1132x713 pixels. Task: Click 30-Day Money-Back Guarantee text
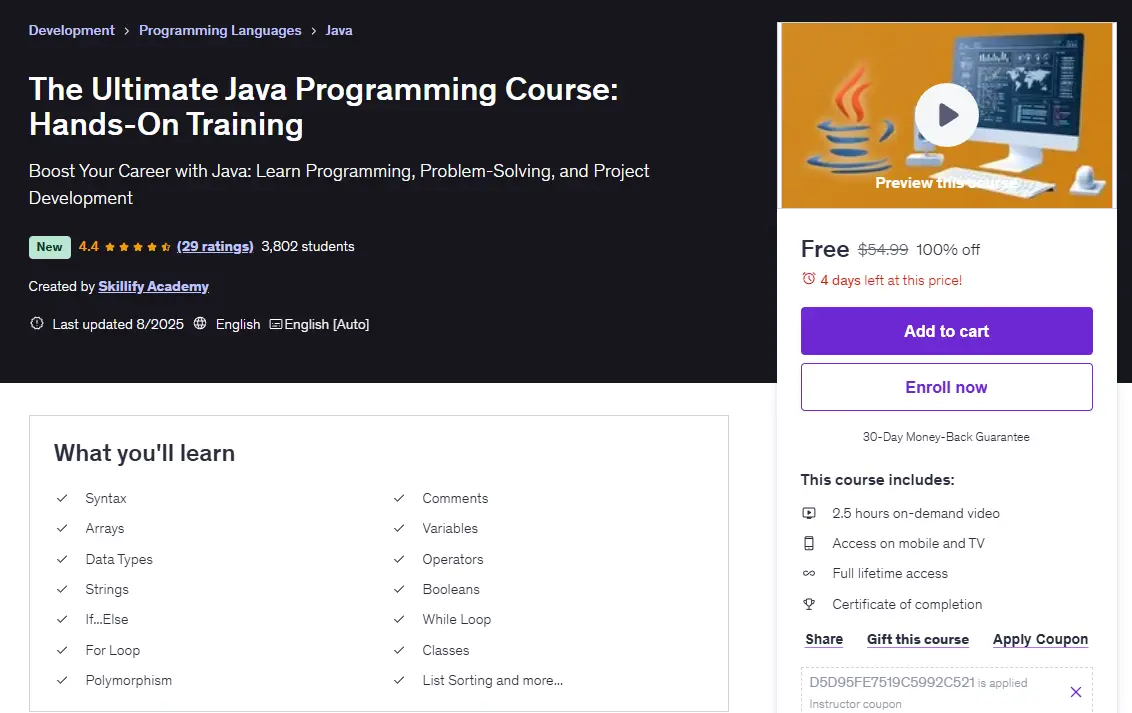click(x=946, y=437)
